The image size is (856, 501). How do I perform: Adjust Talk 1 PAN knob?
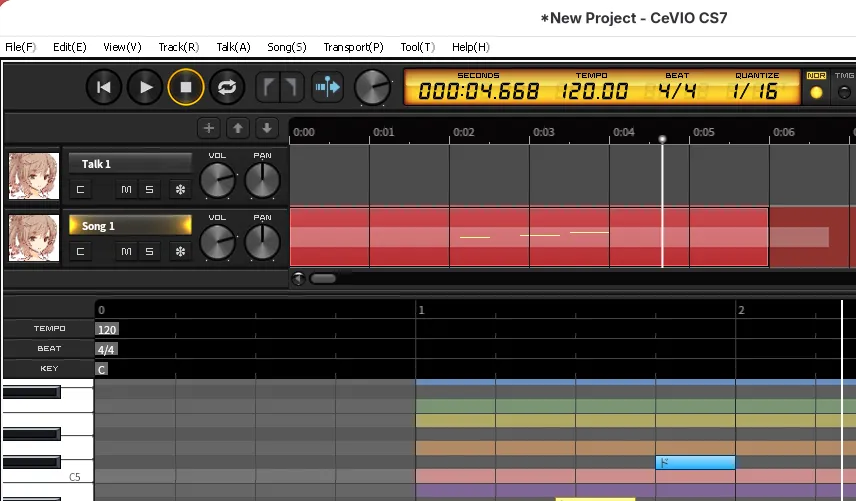(x=262, y=180)
